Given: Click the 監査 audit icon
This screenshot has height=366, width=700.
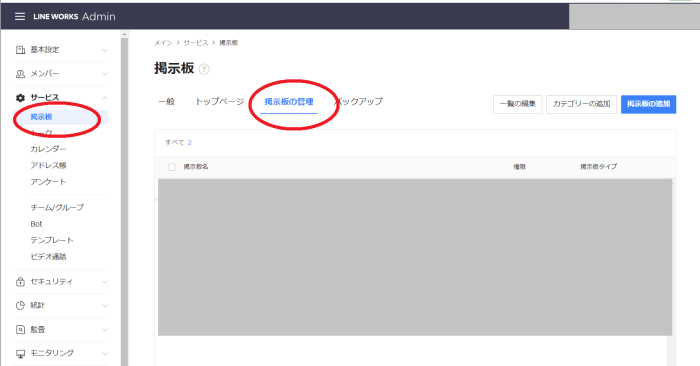Looking at the screenshot, I should (20, 329).
